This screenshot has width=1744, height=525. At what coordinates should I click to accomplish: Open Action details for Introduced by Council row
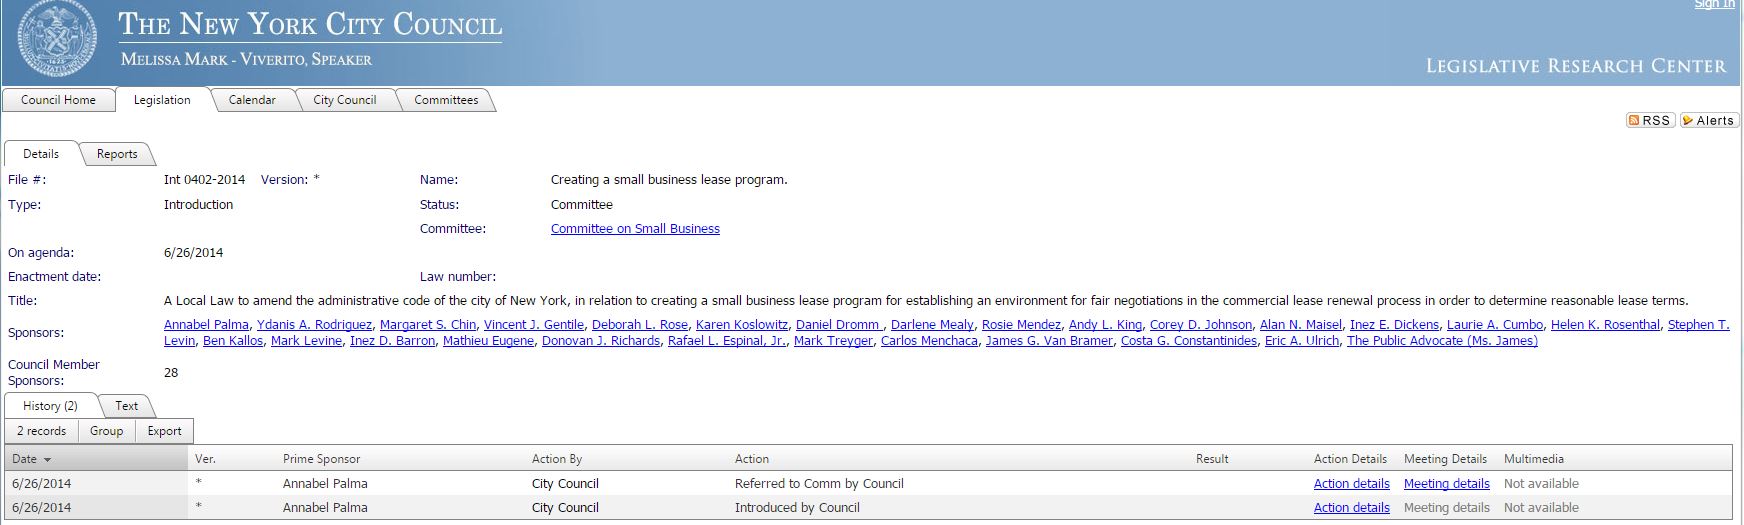1351,508
